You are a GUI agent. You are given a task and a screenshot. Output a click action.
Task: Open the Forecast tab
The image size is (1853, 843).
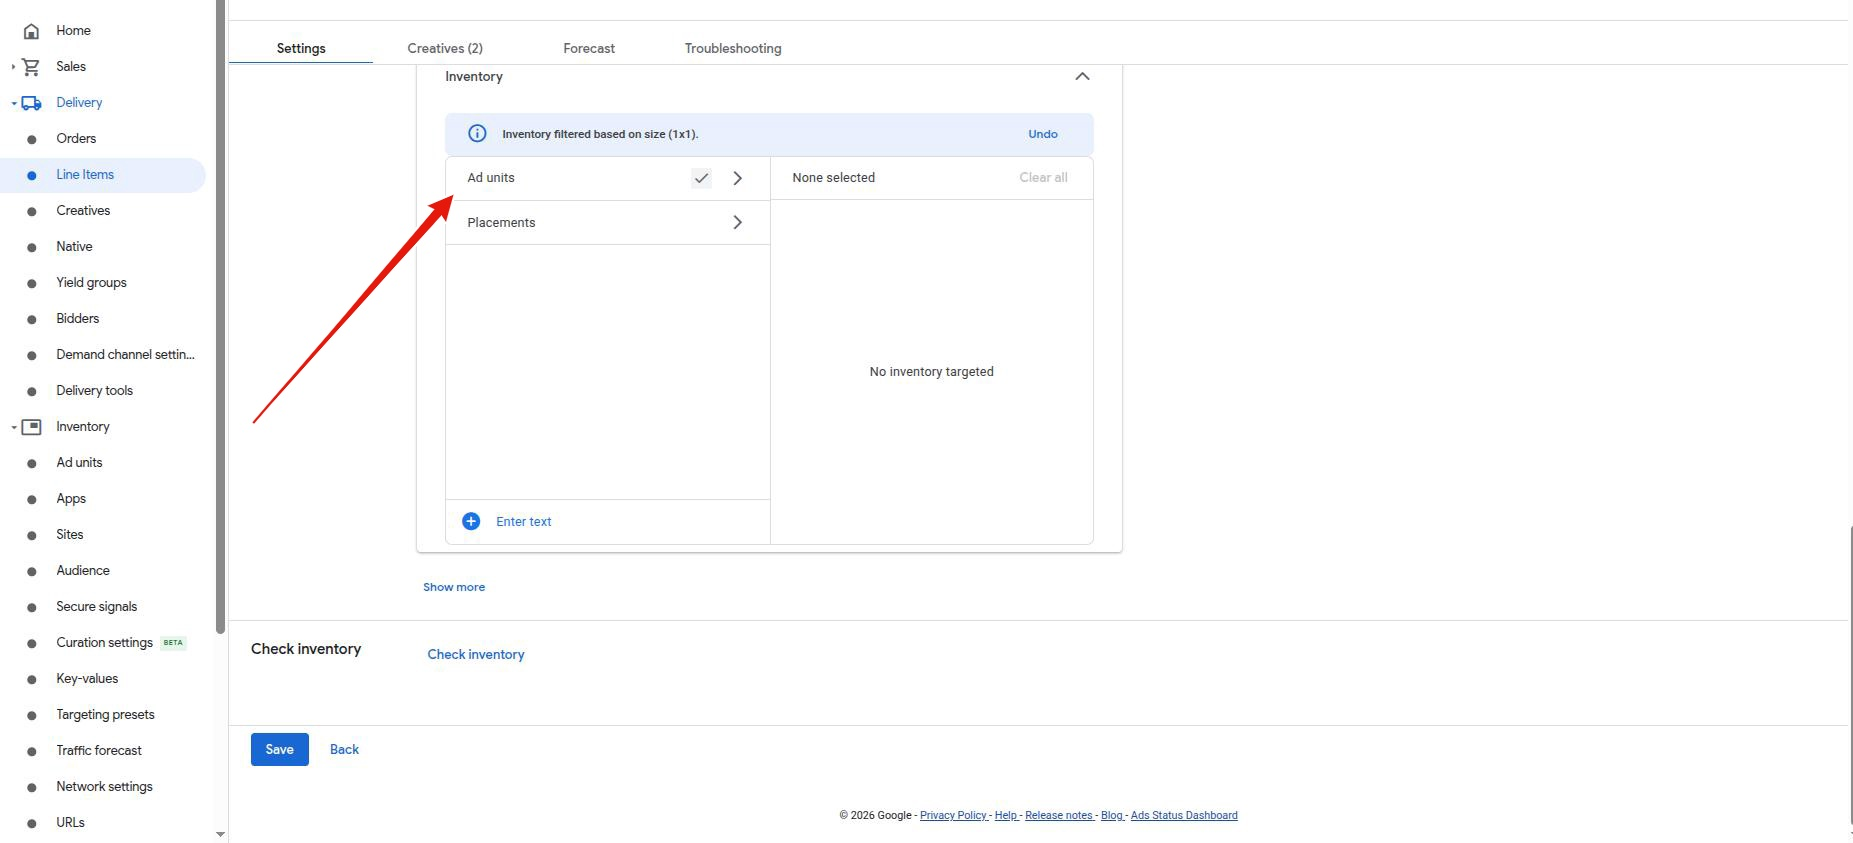(x=589, y=48)
